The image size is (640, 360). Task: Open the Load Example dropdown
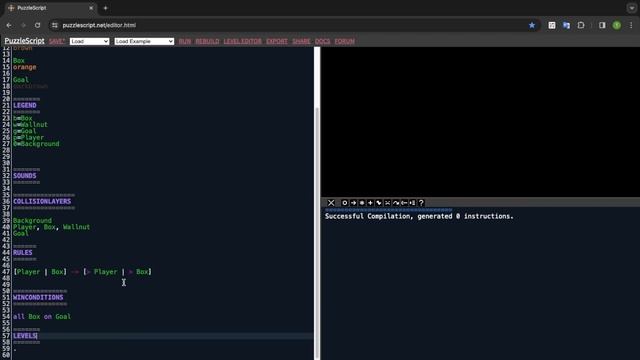[x=144, y=41]
